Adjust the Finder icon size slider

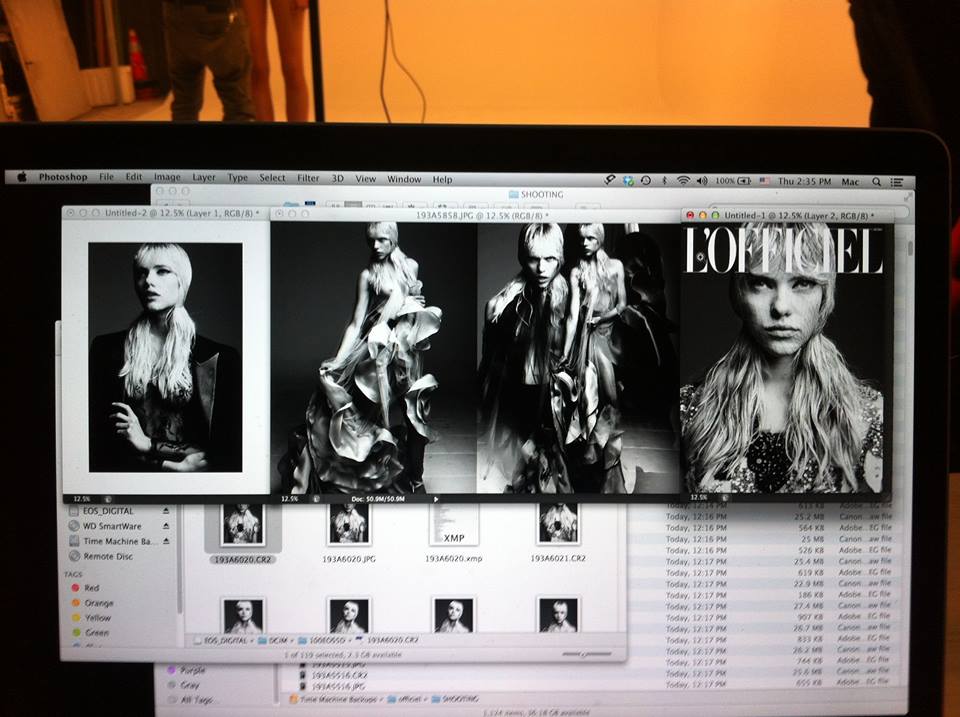(x=587, y=655)
